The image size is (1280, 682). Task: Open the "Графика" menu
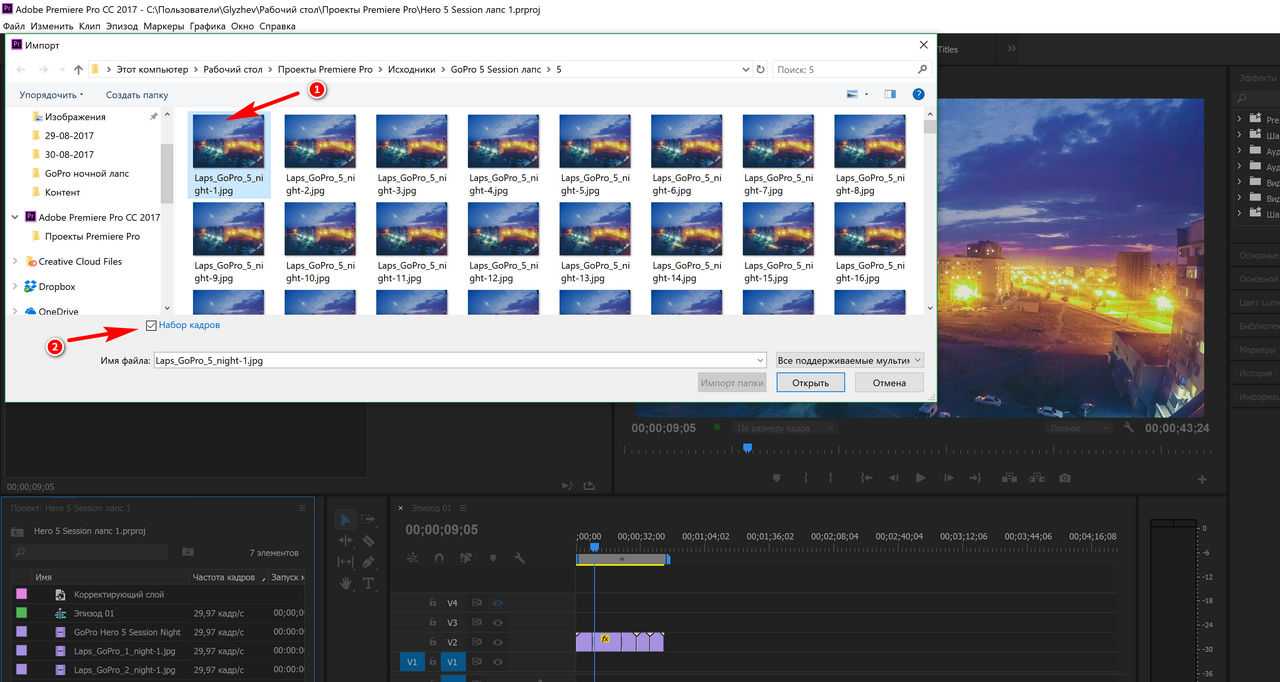point(207,25)
